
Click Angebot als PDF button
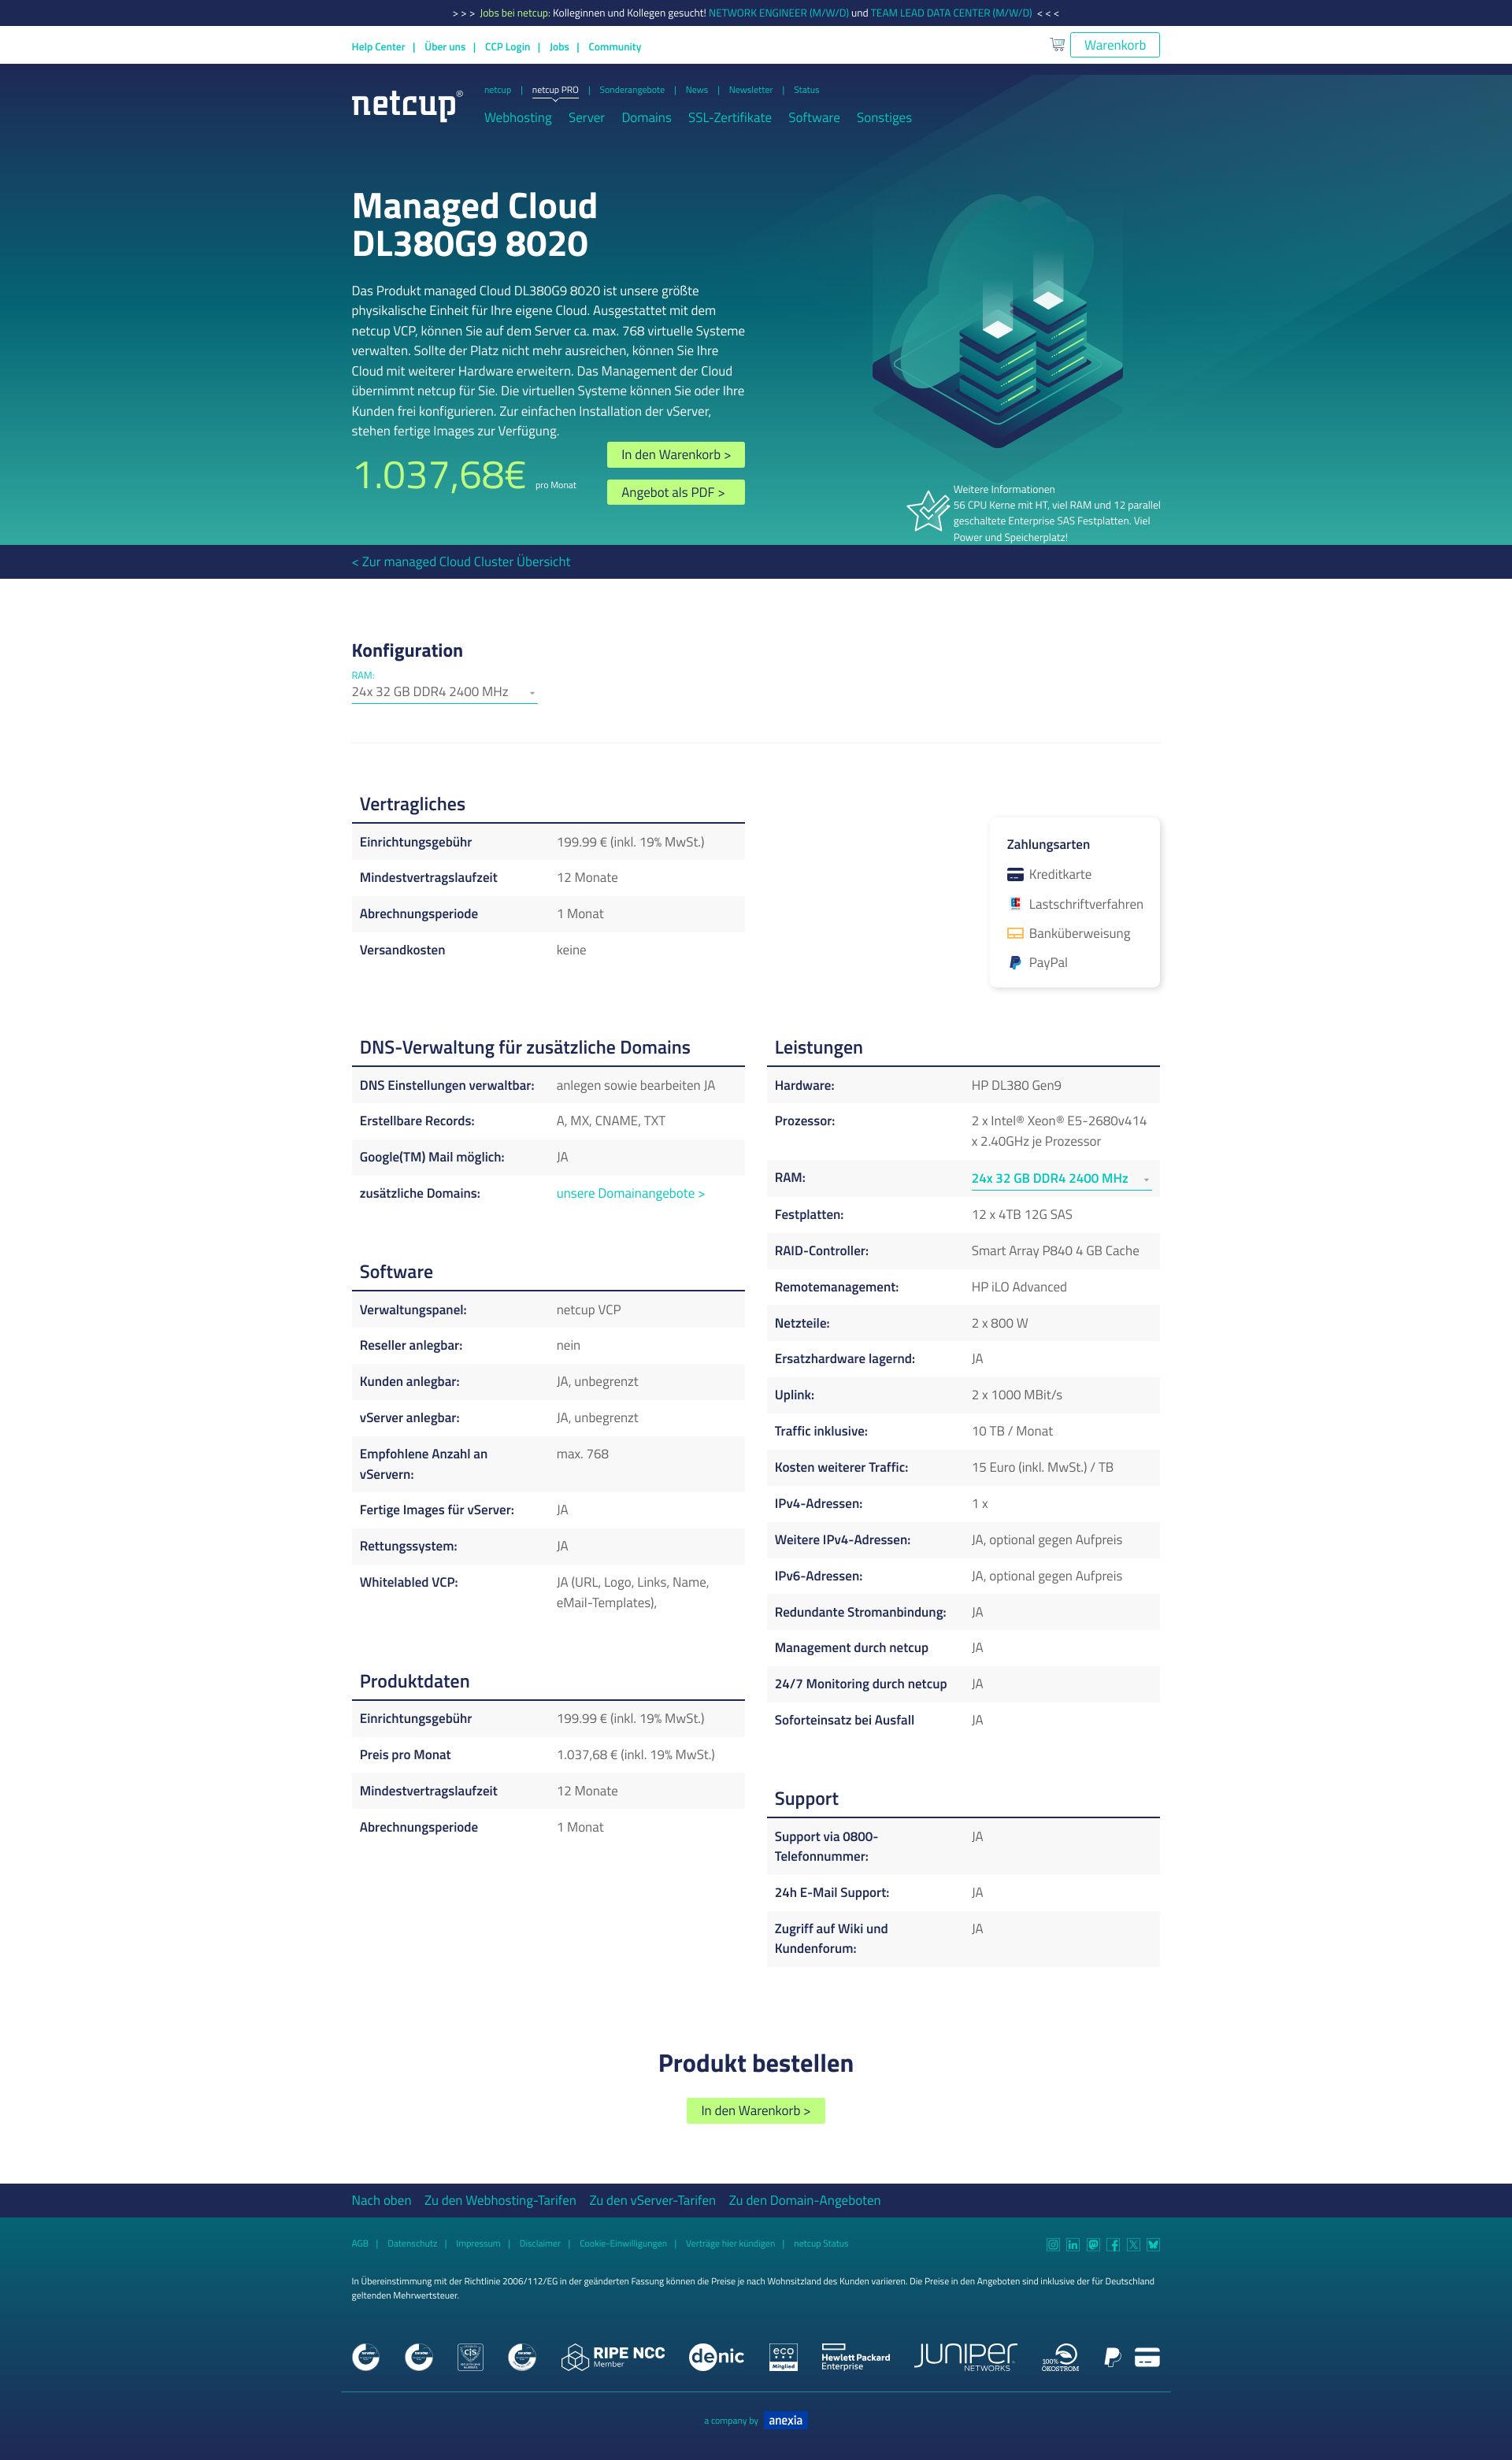[x=676, y=492]
